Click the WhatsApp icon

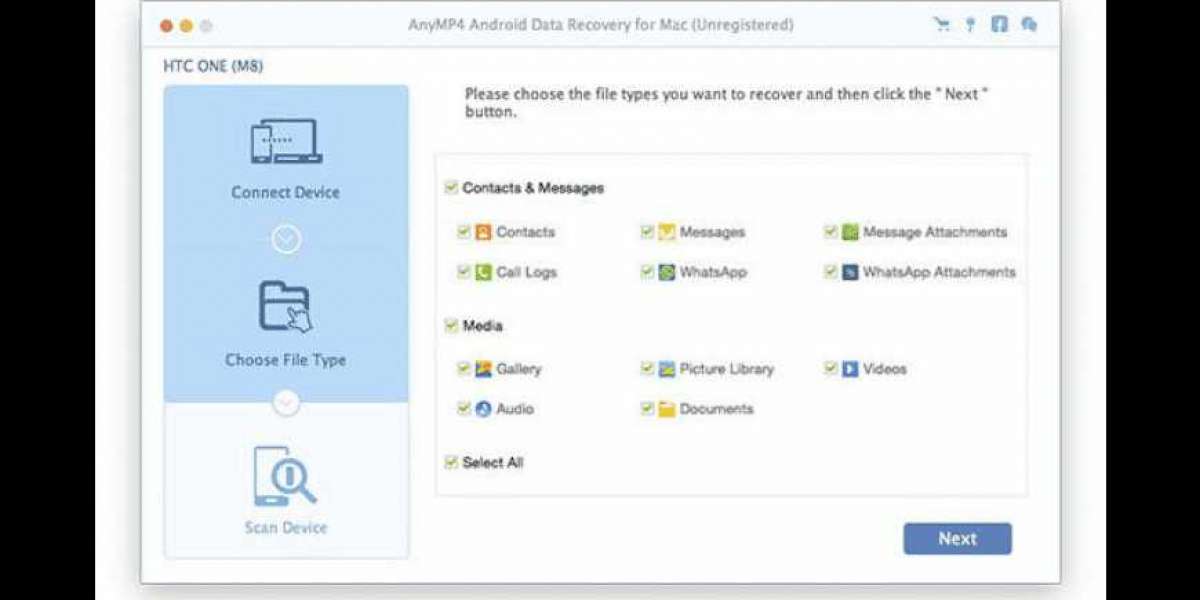(x=667, y=272)
